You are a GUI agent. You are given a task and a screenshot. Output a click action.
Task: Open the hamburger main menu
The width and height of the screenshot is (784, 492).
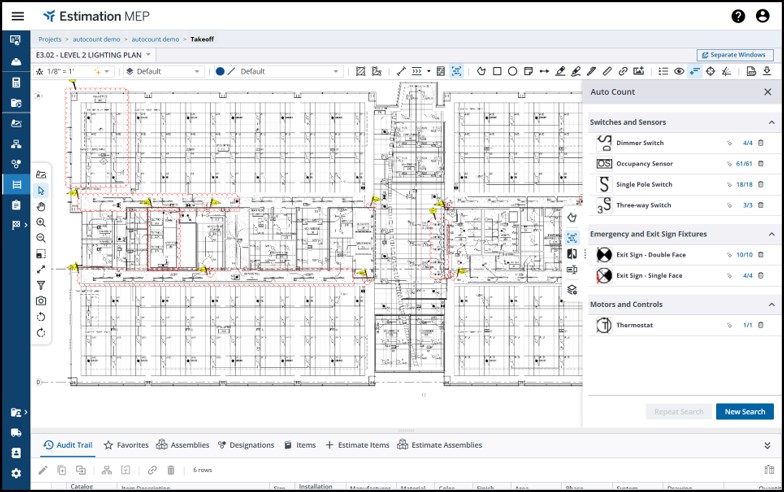pos(18,16)
